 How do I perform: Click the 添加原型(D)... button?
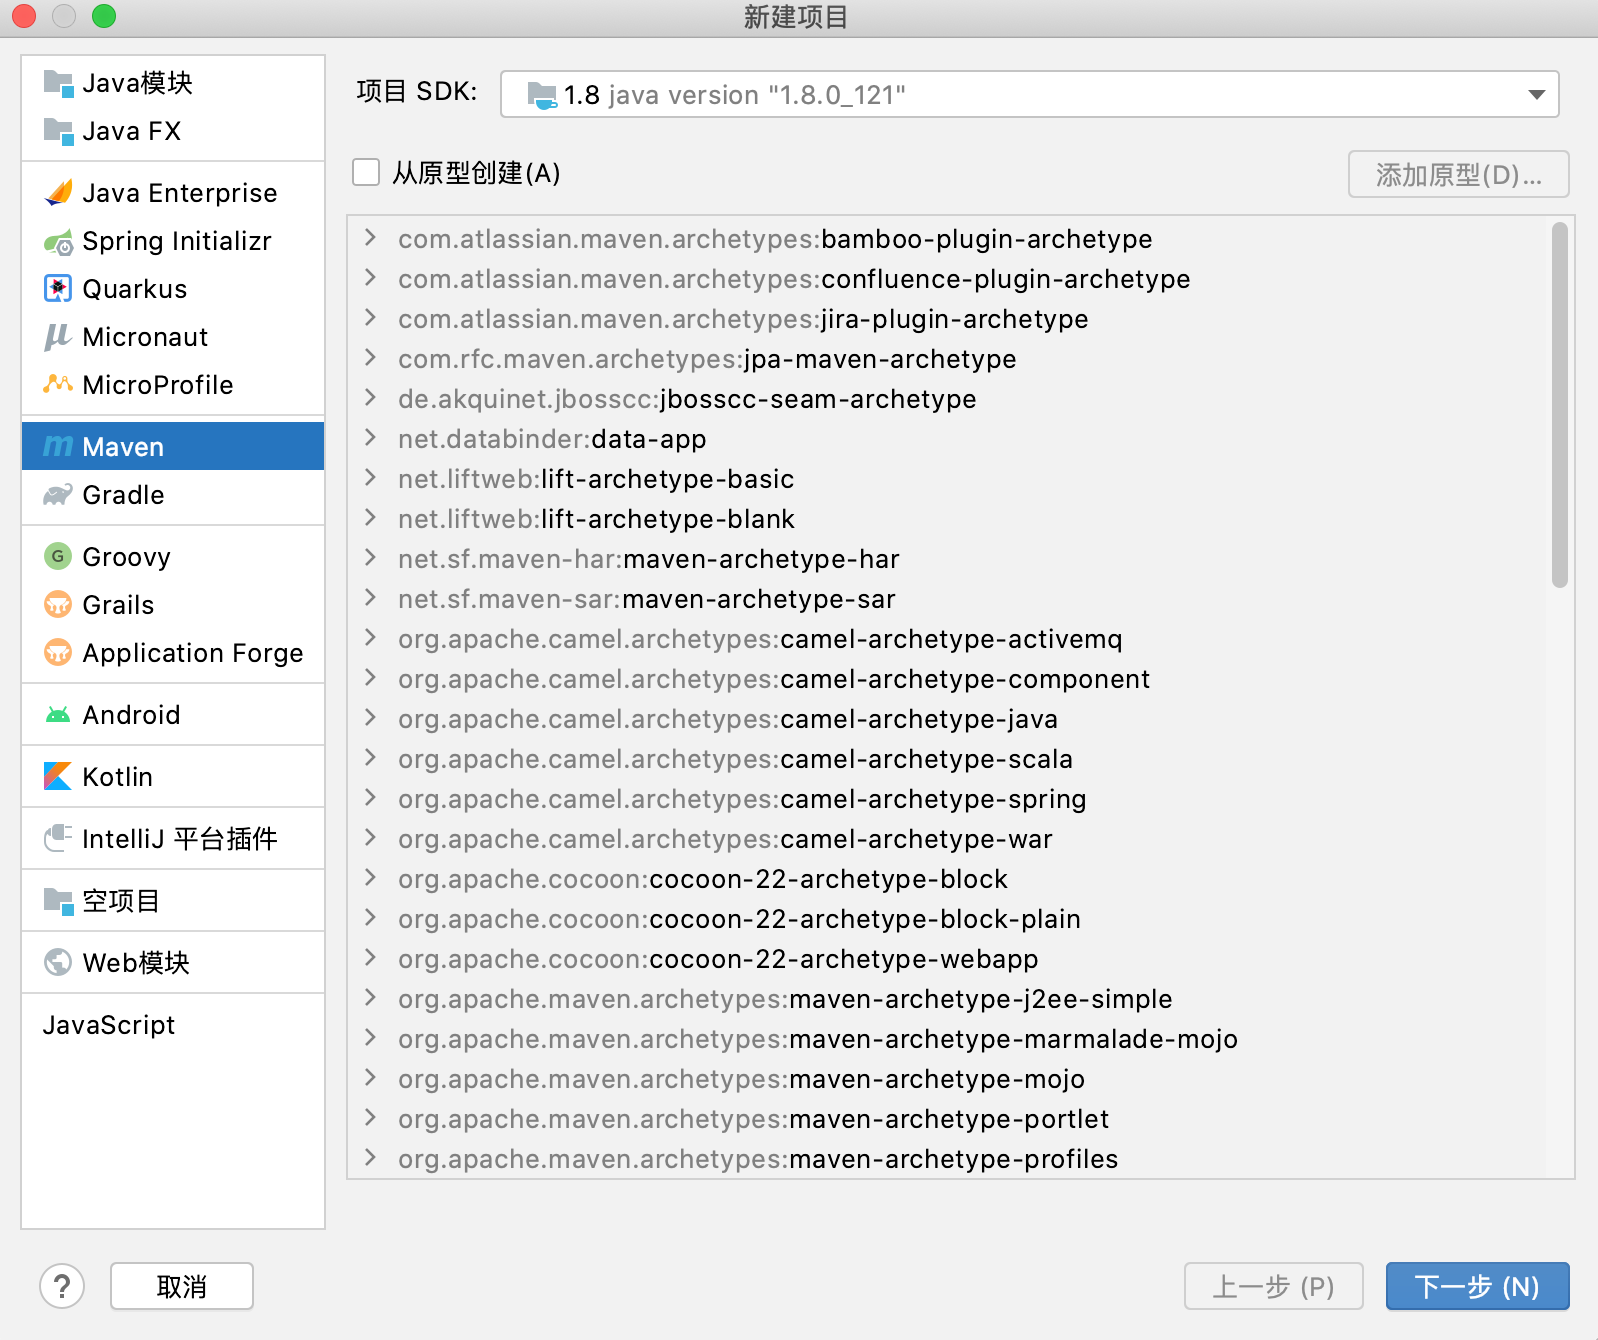pos(1459,174)
